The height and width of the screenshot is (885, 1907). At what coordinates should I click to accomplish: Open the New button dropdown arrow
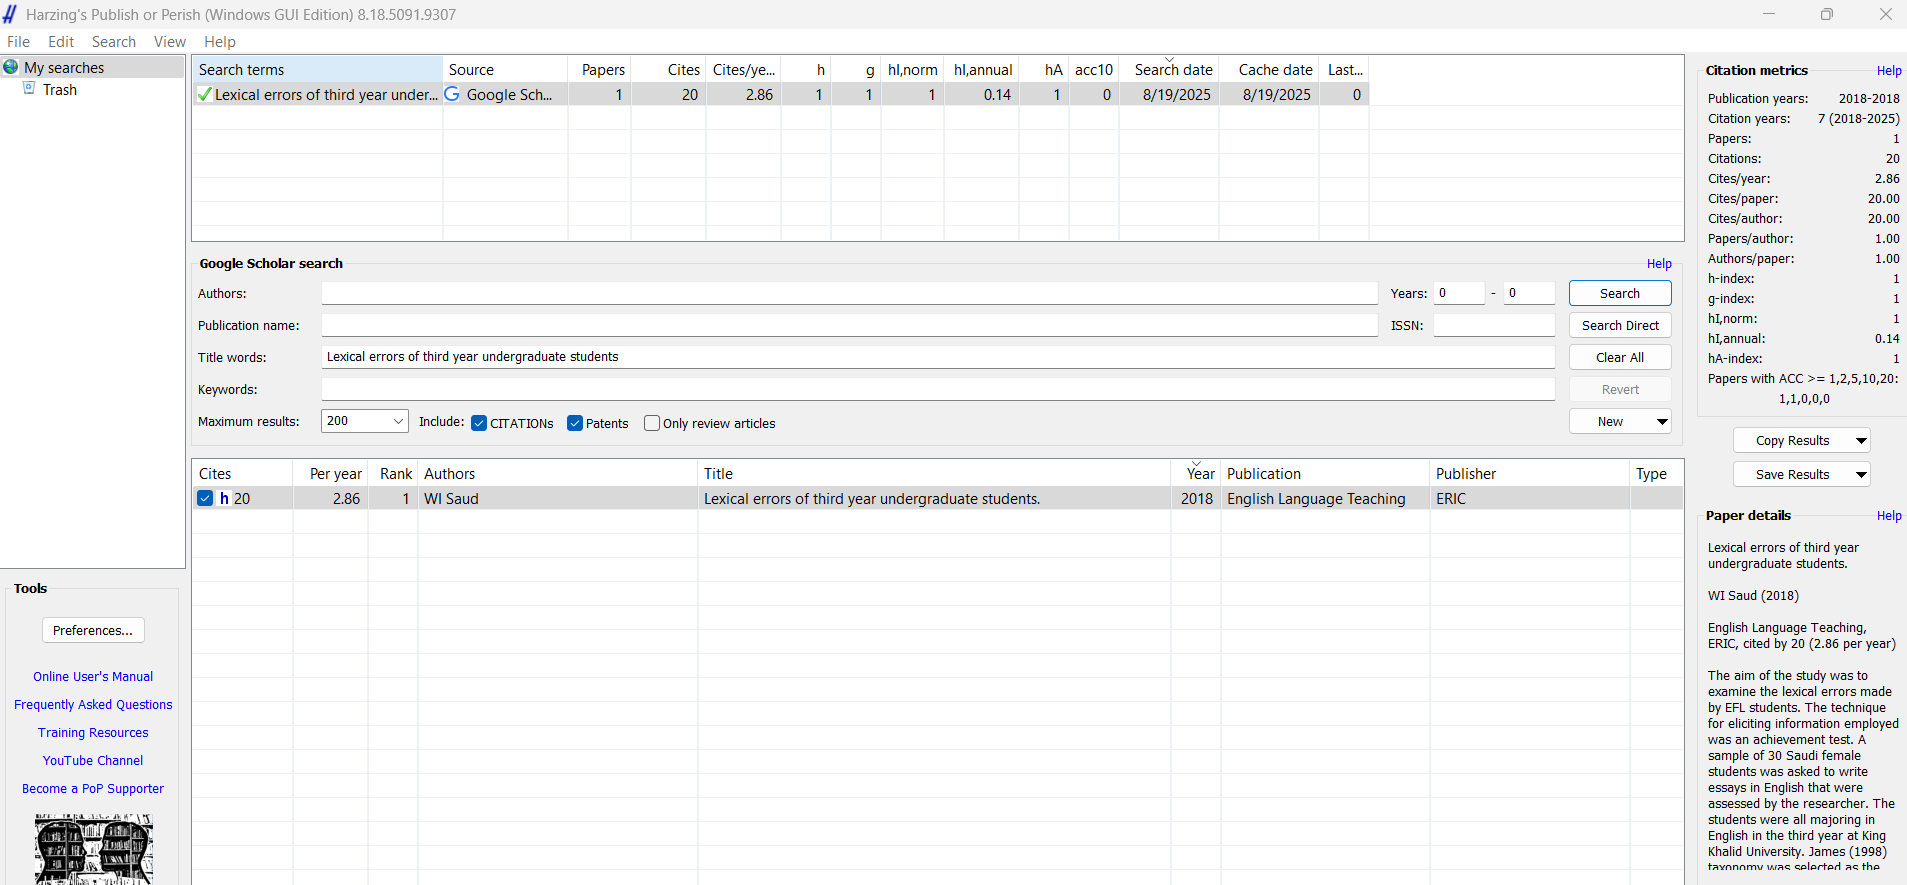click(1662, 421)
